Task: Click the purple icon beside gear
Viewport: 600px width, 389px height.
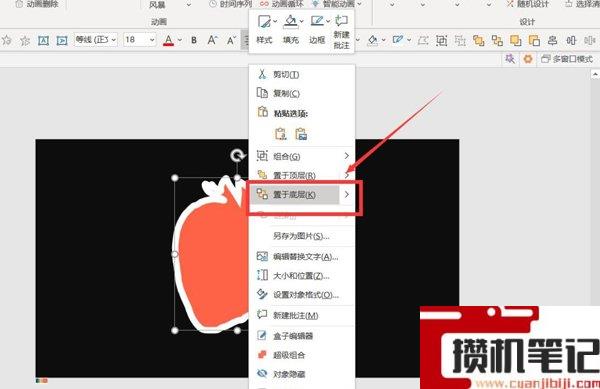Action: 510,59
